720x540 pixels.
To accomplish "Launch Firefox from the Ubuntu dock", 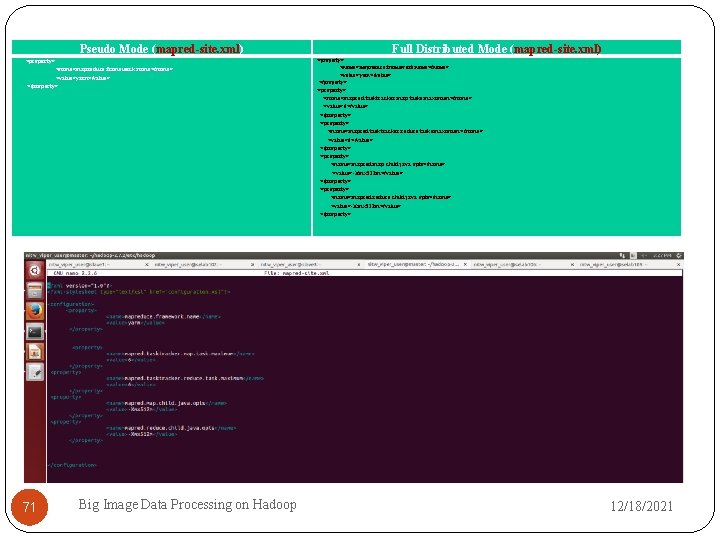I will click(x=35, y=311).
